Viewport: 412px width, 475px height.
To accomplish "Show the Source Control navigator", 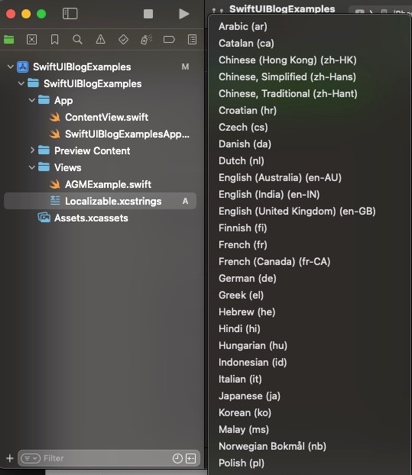I will click(x=32, y=40).
